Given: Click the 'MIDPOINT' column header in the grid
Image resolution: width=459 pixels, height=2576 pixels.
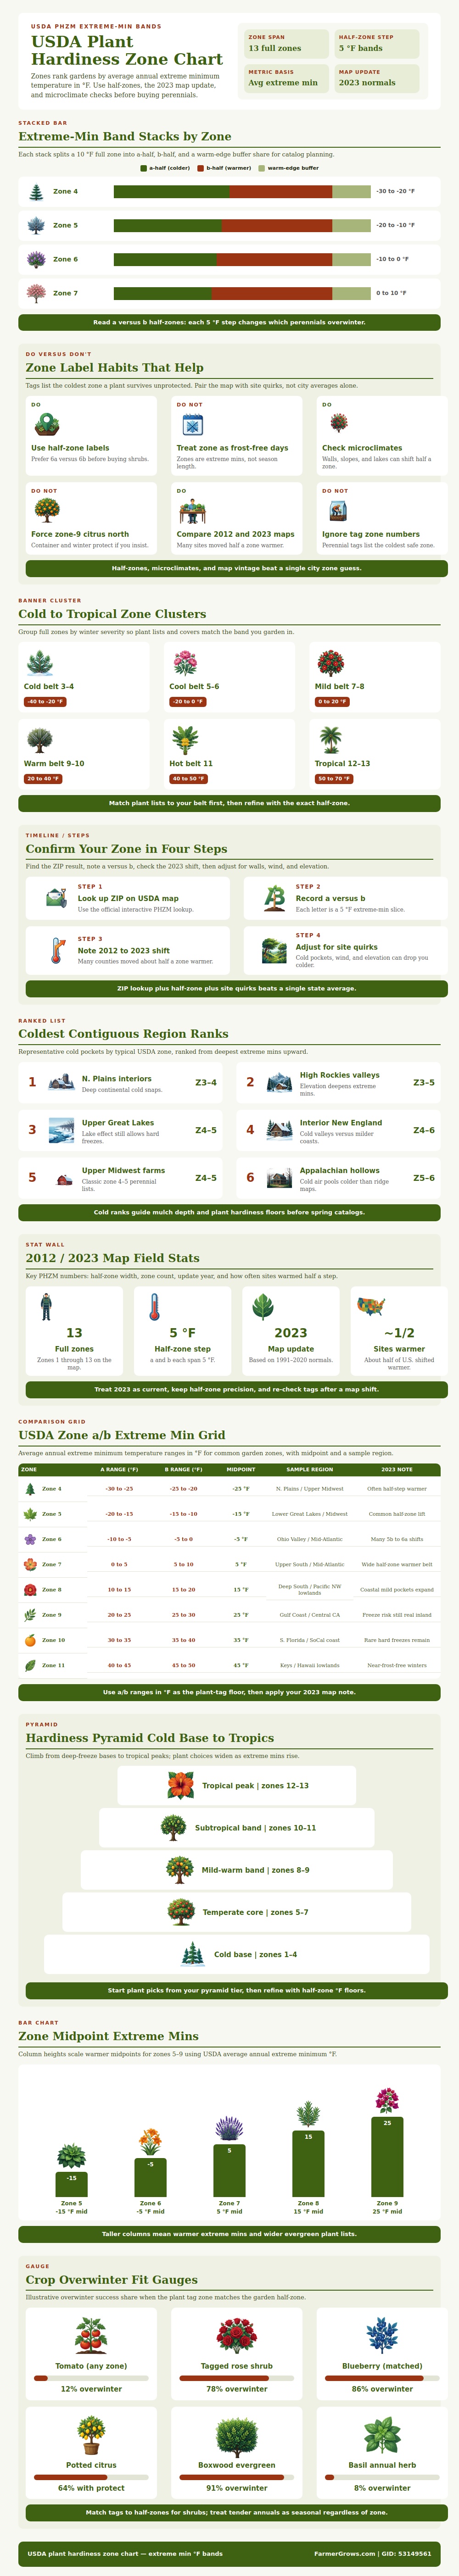Looking at the screenshot, I should pyautogui.click(x=241, y=1470).
